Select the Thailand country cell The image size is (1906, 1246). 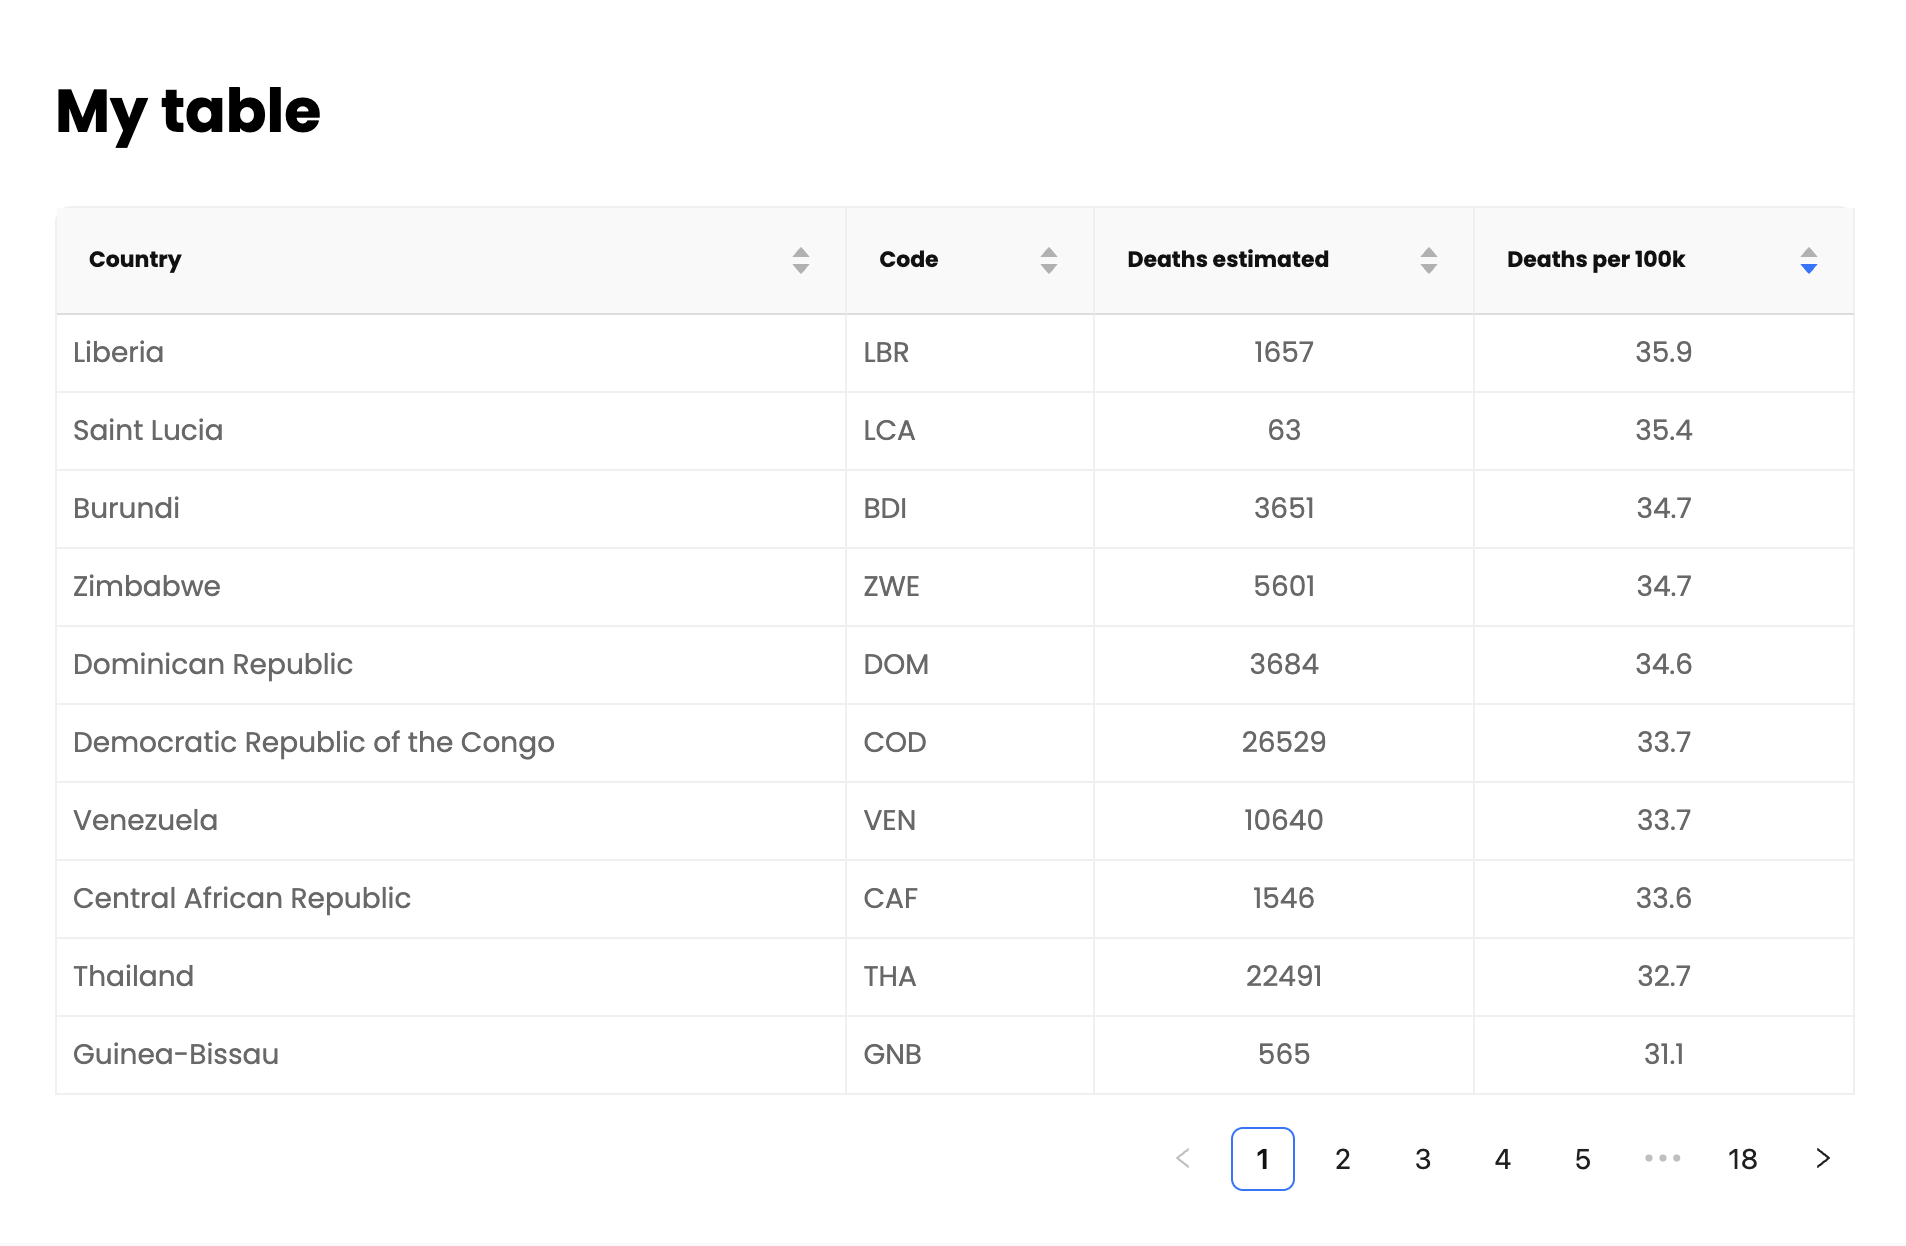tap(133, 977)
